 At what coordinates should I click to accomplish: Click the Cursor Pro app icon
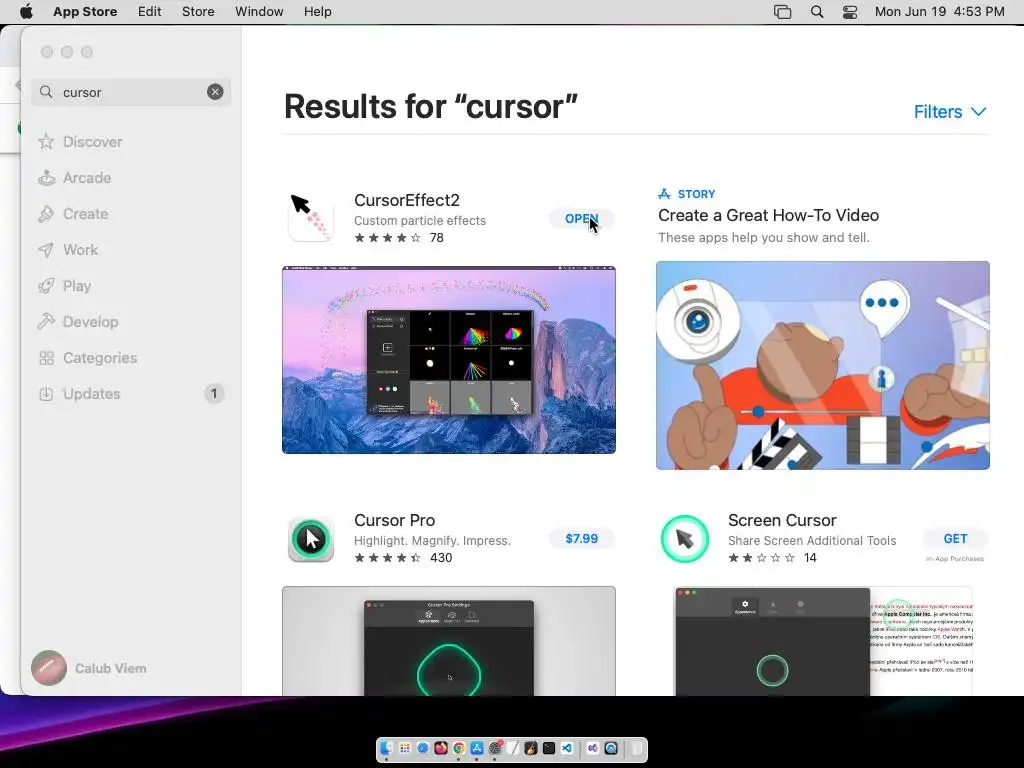pos(311,539)
